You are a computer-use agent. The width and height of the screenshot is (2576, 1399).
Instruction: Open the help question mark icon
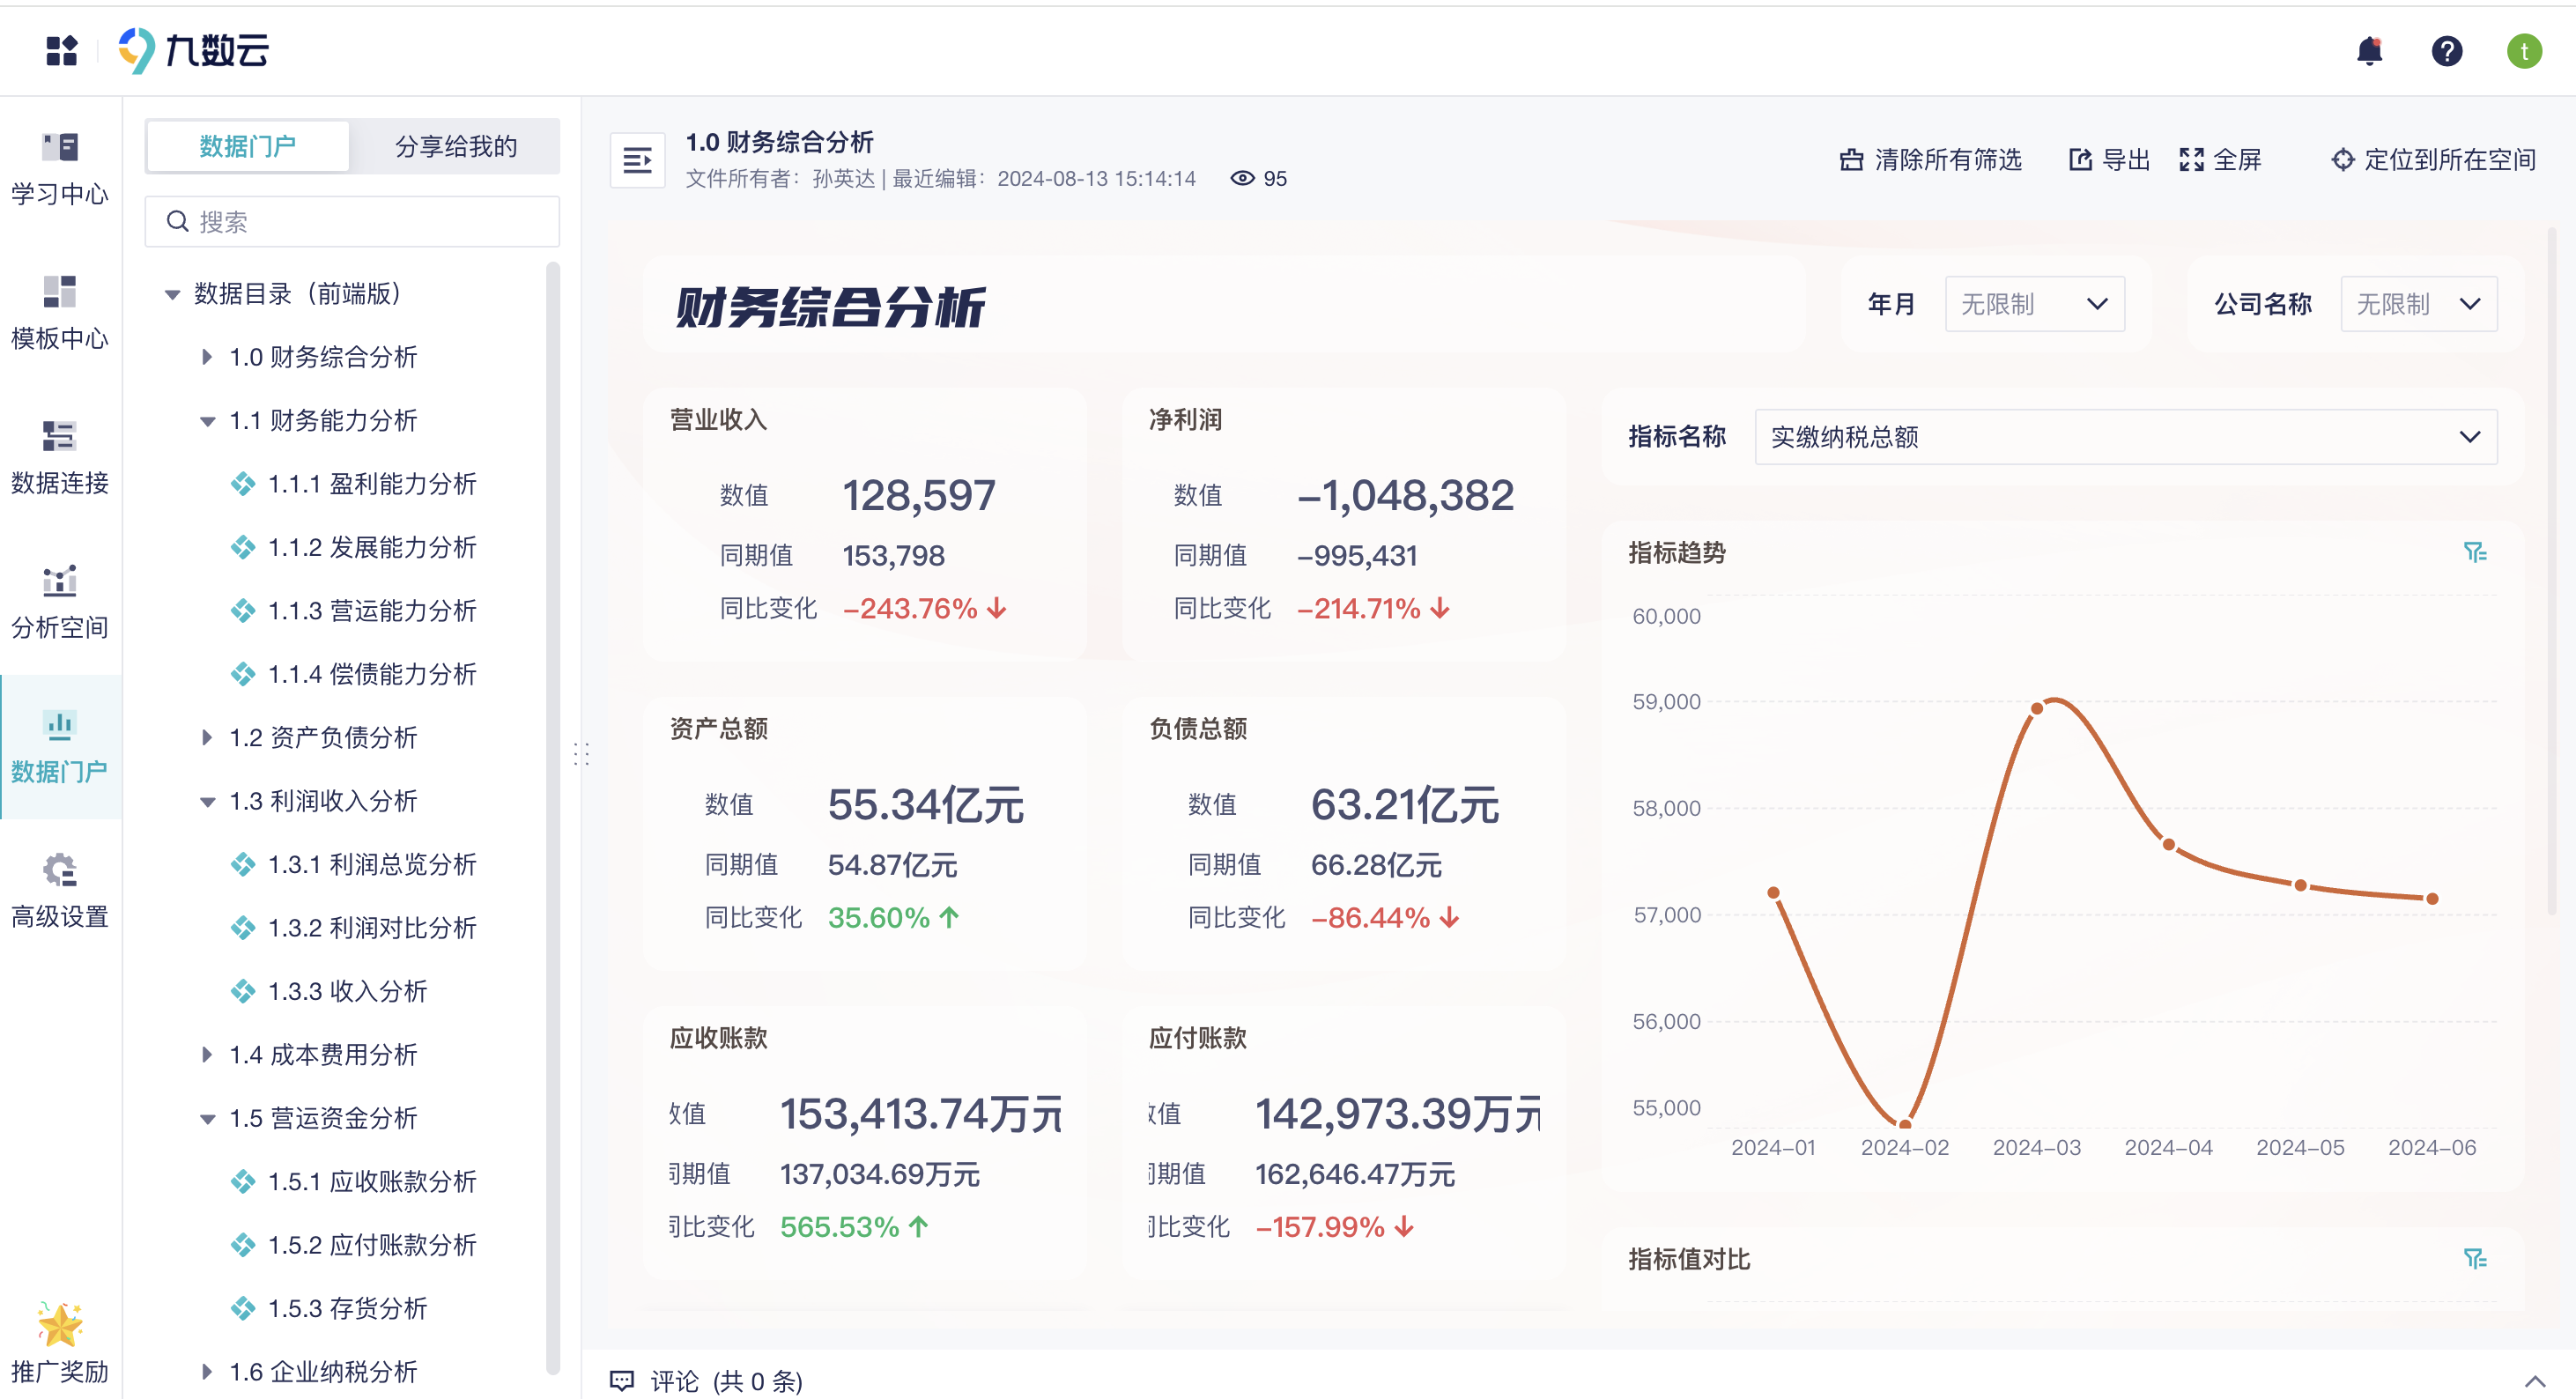[2447, 51]
